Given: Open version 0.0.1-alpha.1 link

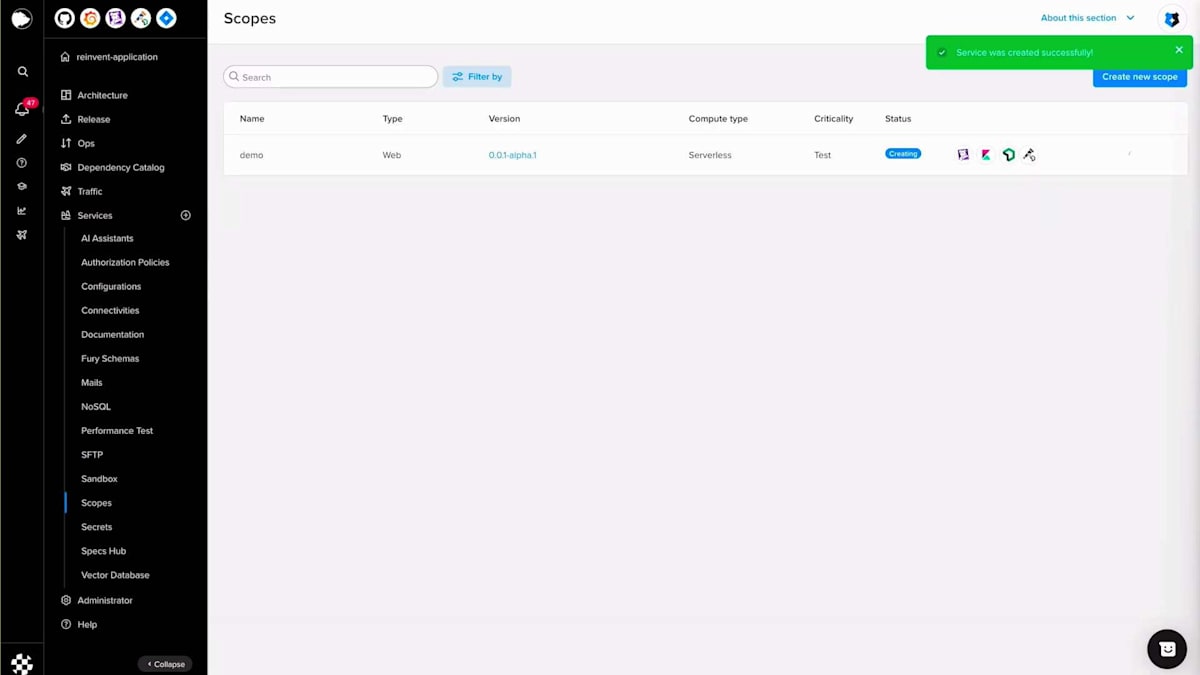Looking at the screenshot, I should [512, 155].
